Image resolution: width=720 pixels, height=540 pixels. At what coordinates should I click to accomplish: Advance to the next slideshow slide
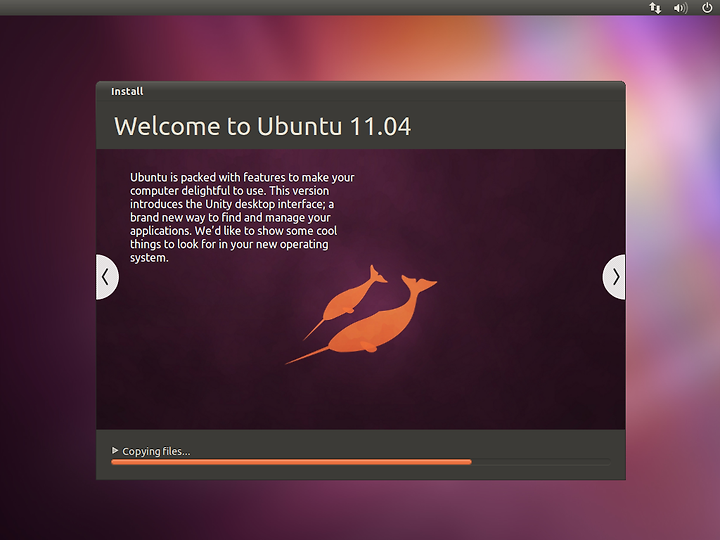click(x=614, y=277)
